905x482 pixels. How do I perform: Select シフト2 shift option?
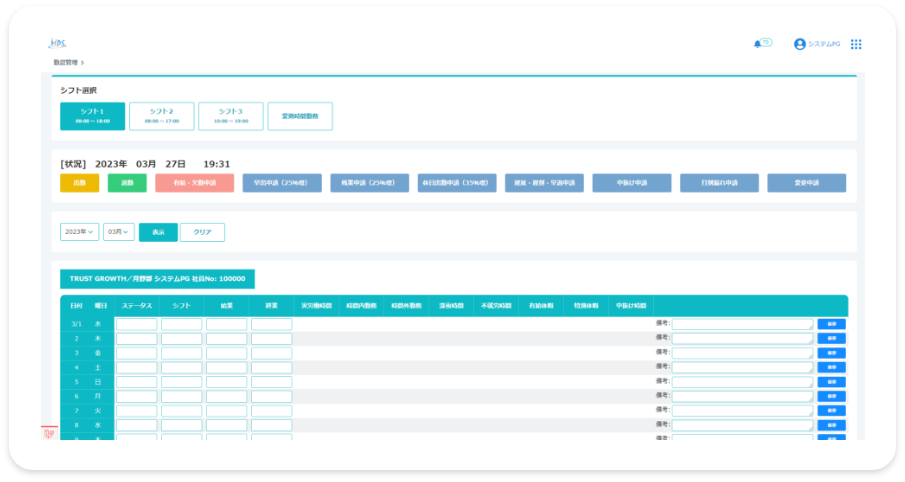(161, 116)
